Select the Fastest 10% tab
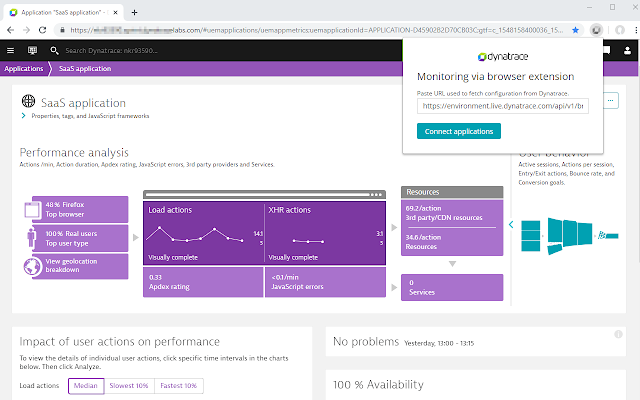This screenshot has width=640, height=400. [178, 386]
